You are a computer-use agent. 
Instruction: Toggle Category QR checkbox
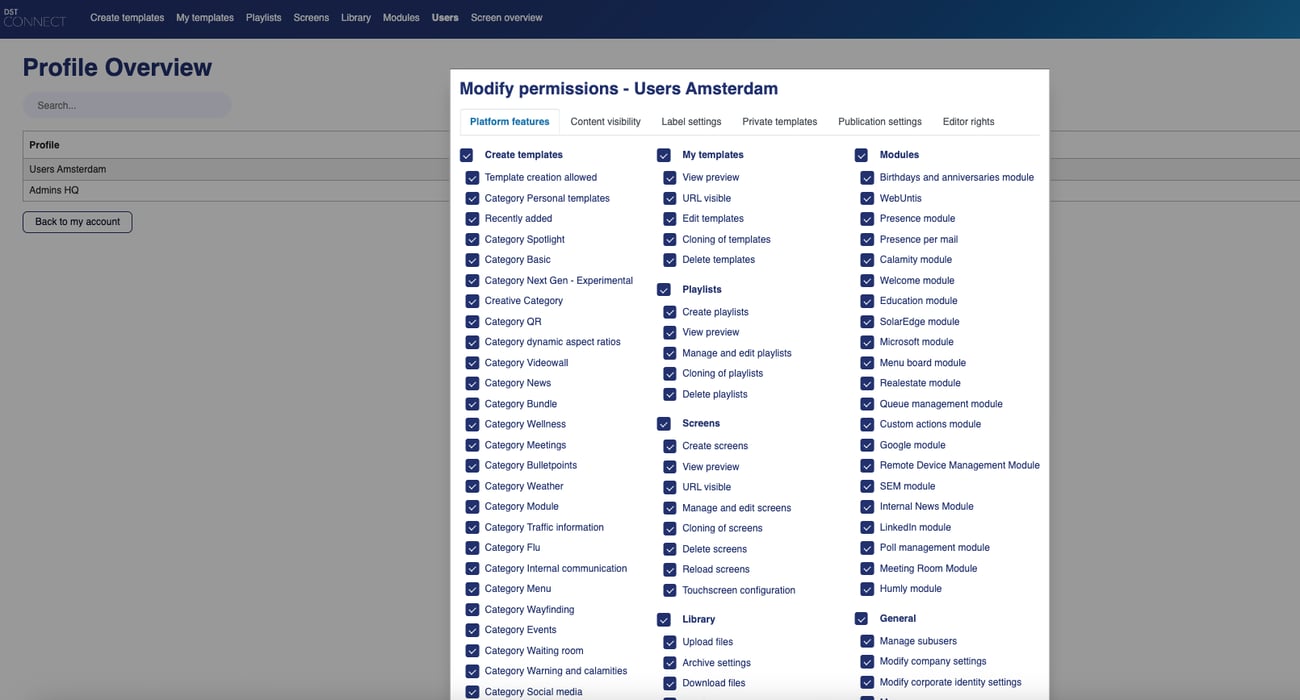[472, 321]
